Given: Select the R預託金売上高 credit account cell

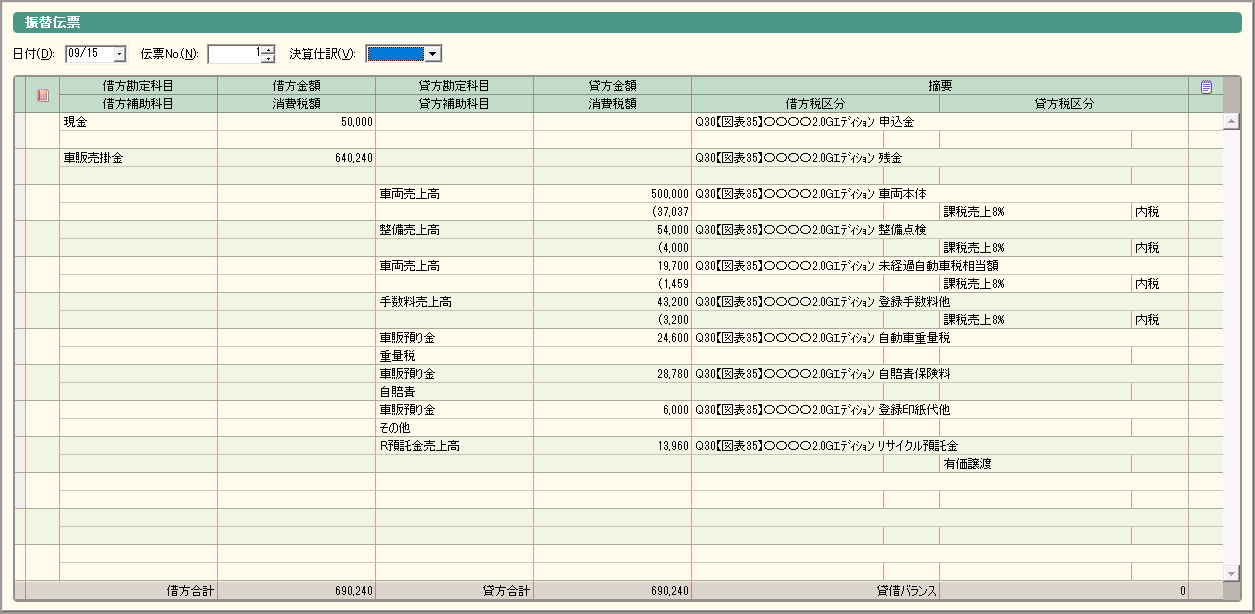Looking at the screenshot, I should [454, 446].
